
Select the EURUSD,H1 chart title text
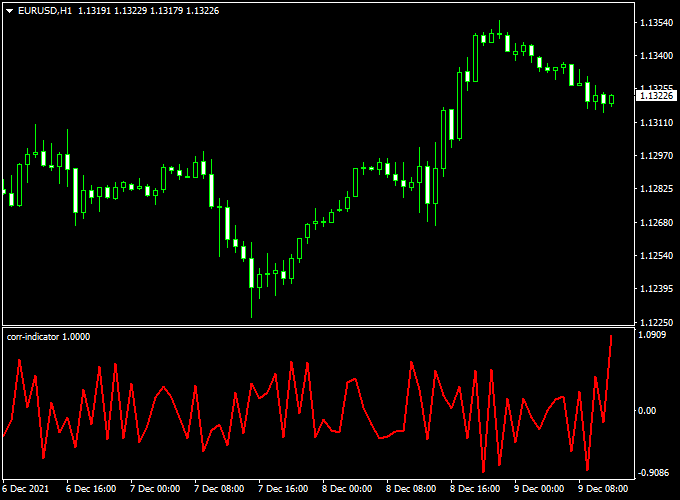point(45,11)
